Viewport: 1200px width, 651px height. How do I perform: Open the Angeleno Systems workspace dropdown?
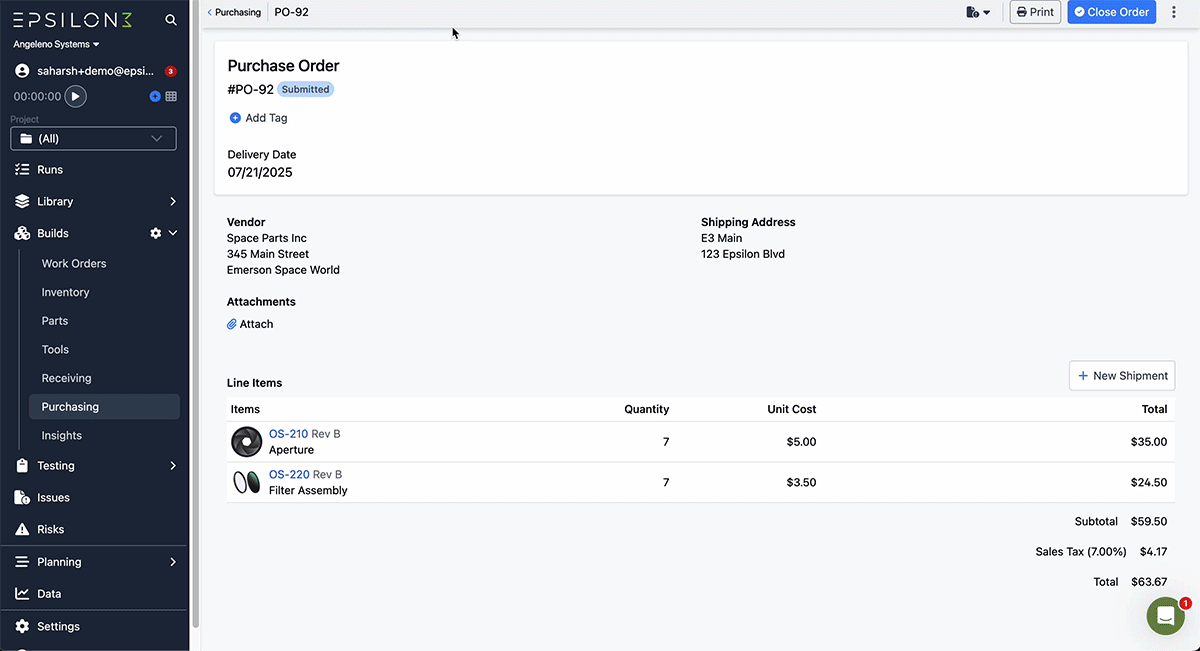(56, 45)
